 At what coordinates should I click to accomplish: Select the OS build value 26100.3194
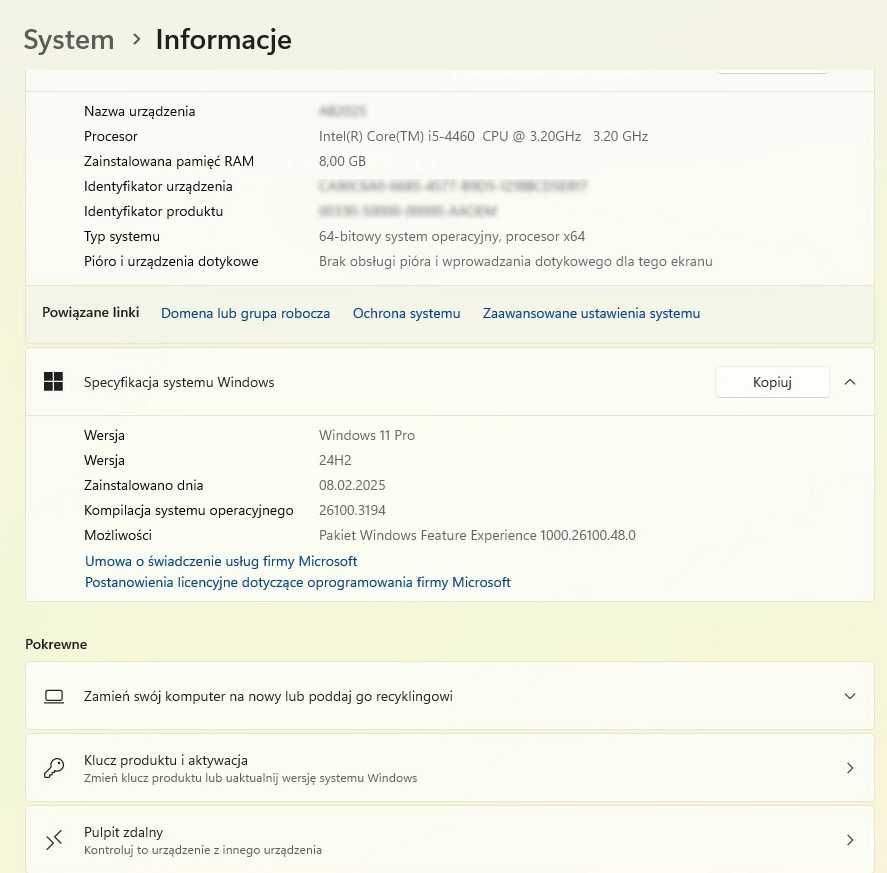tap(352, 510)
